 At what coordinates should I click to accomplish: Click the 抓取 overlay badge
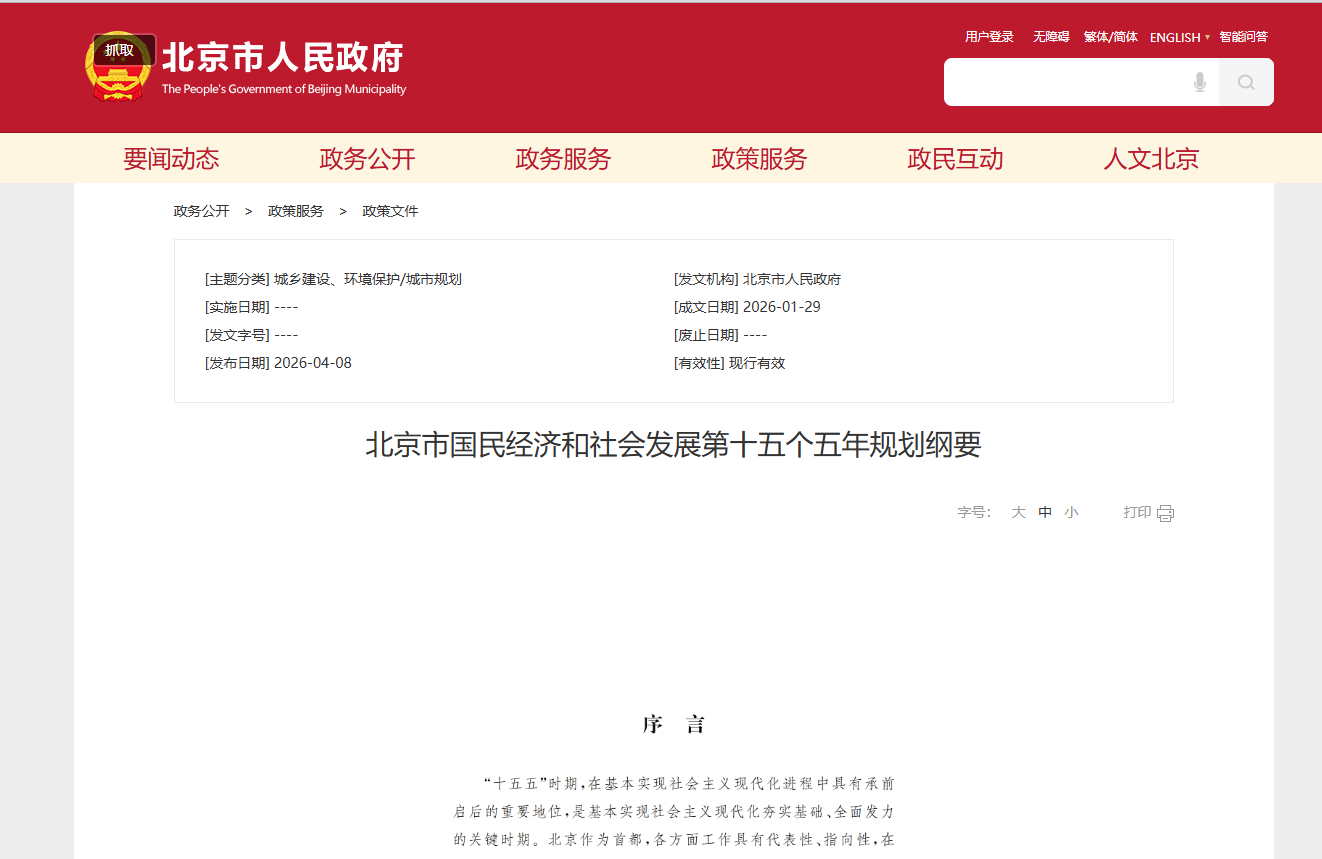[x=119, y=50]
